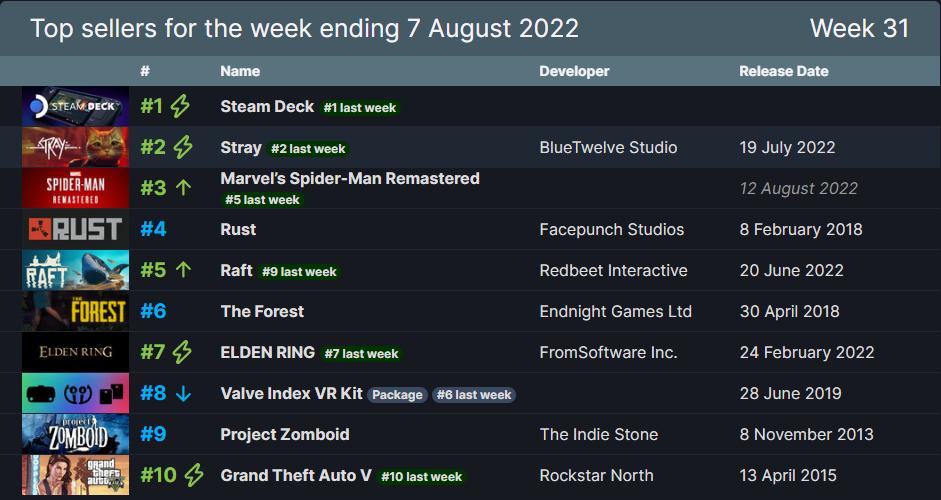Image resolution: width=941 pixels, height=500 pixels.
Task: Open The Forest game link
Action: point(262,311)
